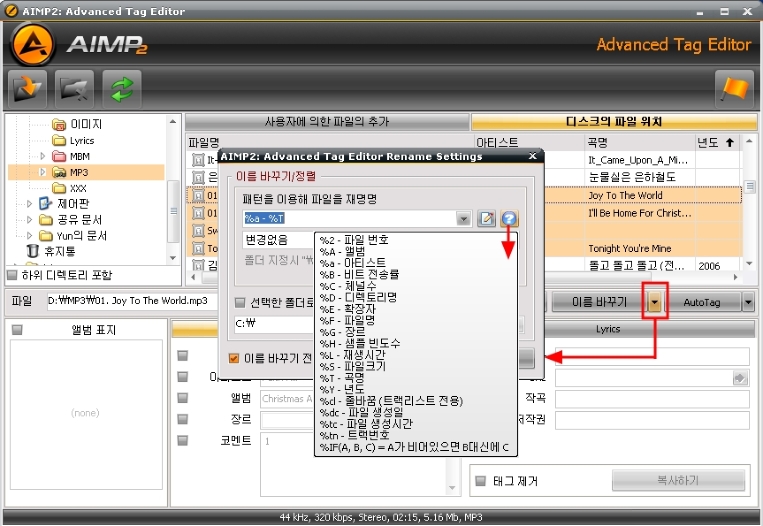Click the file icon of I'll Be Home row

[x=198, y=213]
